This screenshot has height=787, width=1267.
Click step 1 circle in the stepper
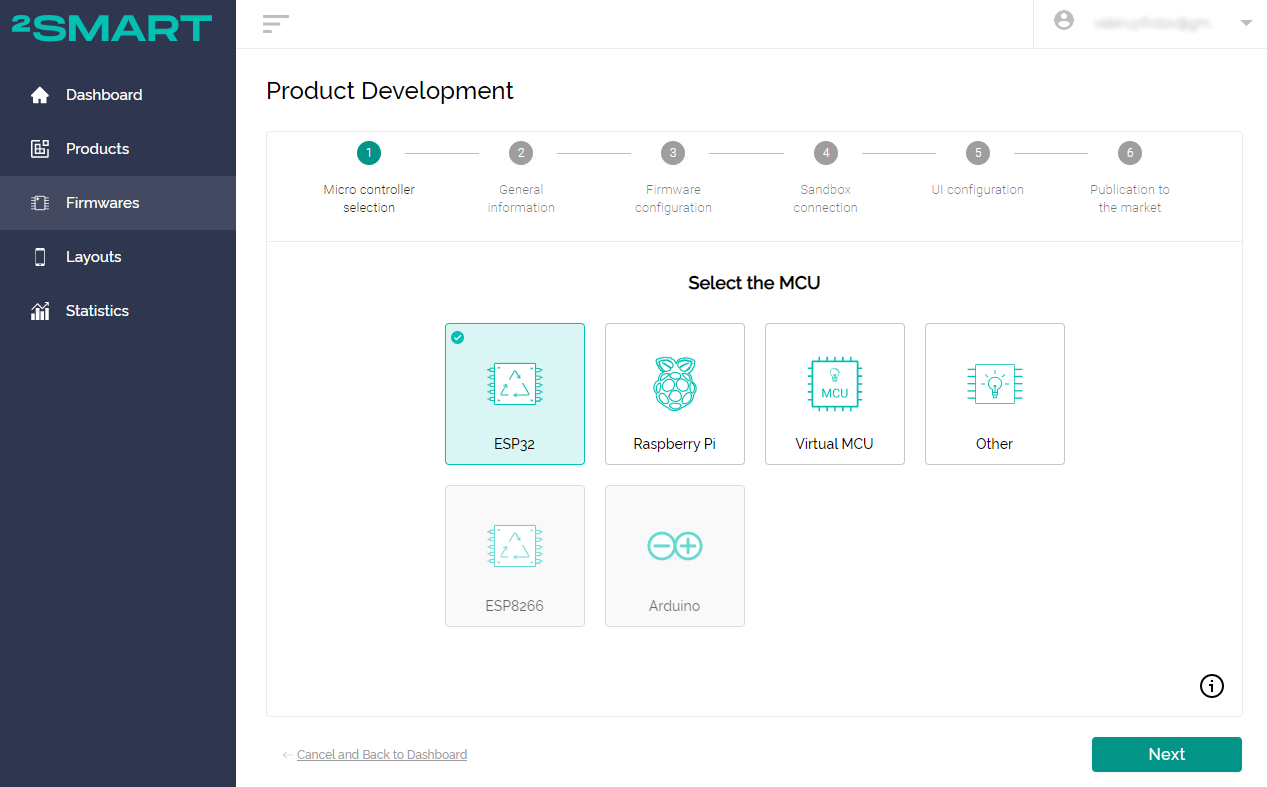point(369,153)
